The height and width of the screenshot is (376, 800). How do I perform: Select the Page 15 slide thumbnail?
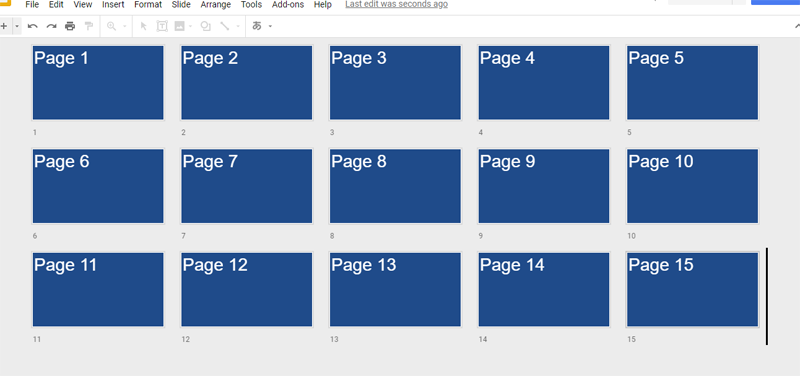click(692, 289)
